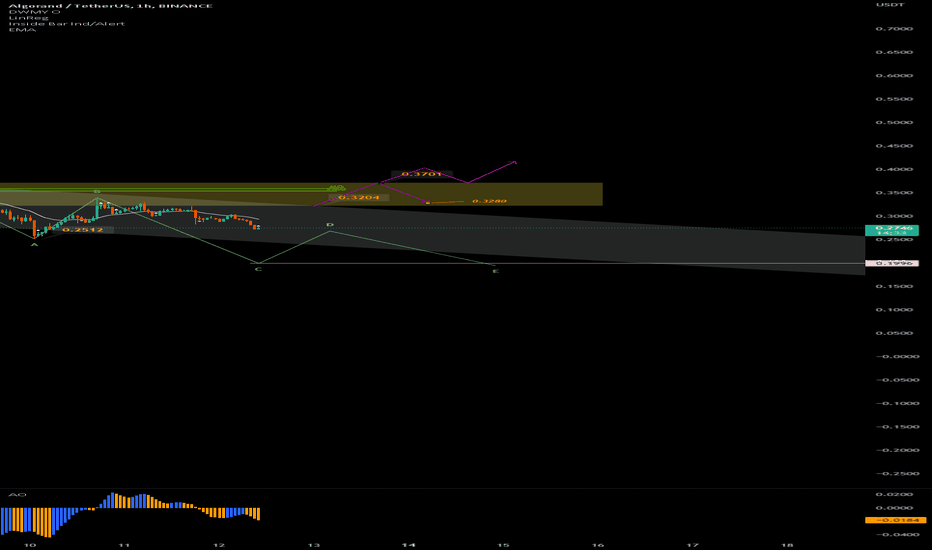Select the AO indicator pane label

[17, 495]
